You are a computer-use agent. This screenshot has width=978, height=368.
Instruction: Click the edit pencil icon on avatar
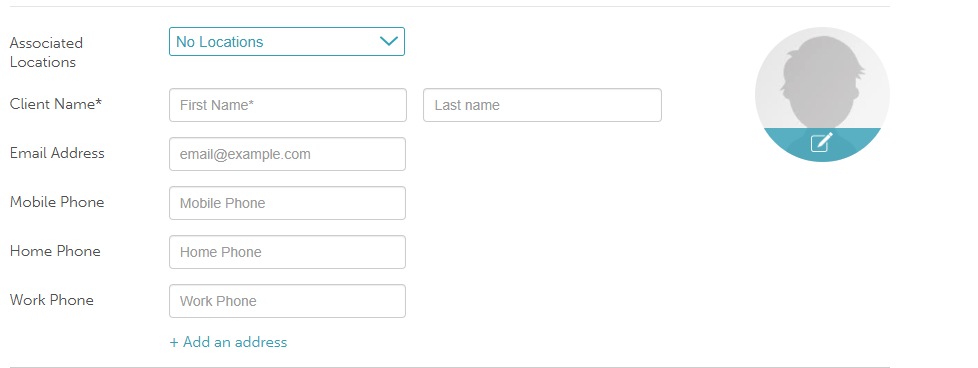[821, 143]
